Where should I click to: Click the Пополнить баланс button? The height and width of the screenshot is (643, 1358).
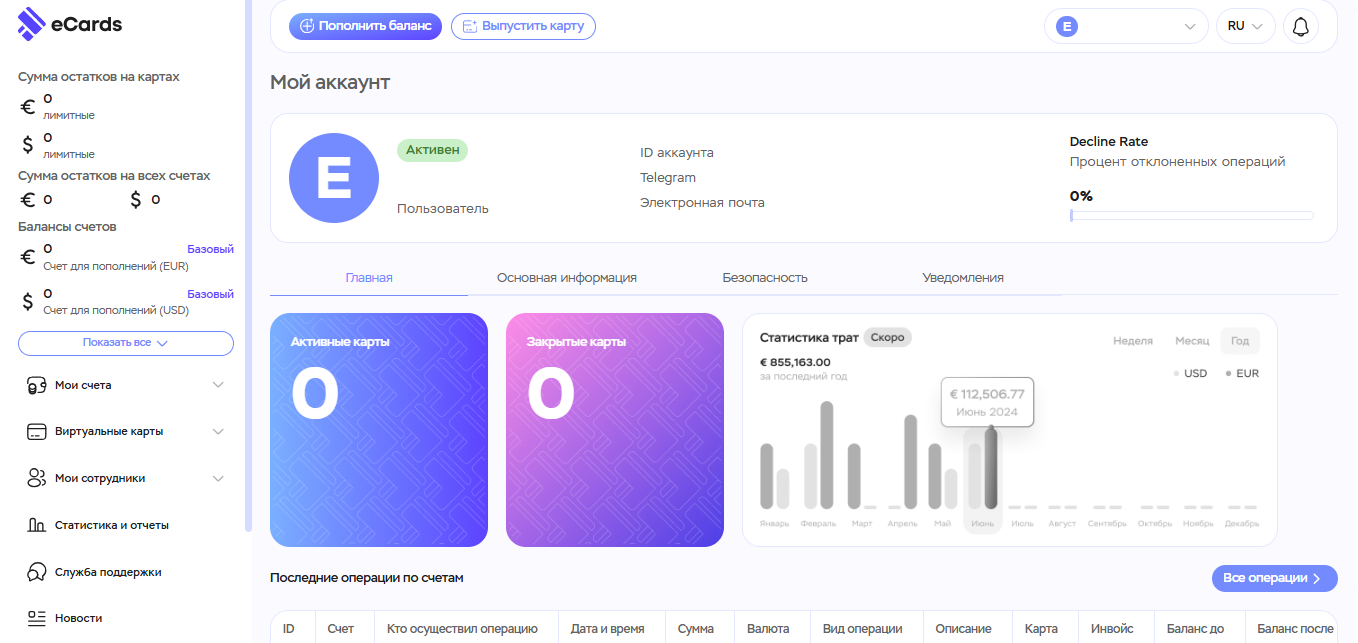pyautogui.click(x=365, y=26)
